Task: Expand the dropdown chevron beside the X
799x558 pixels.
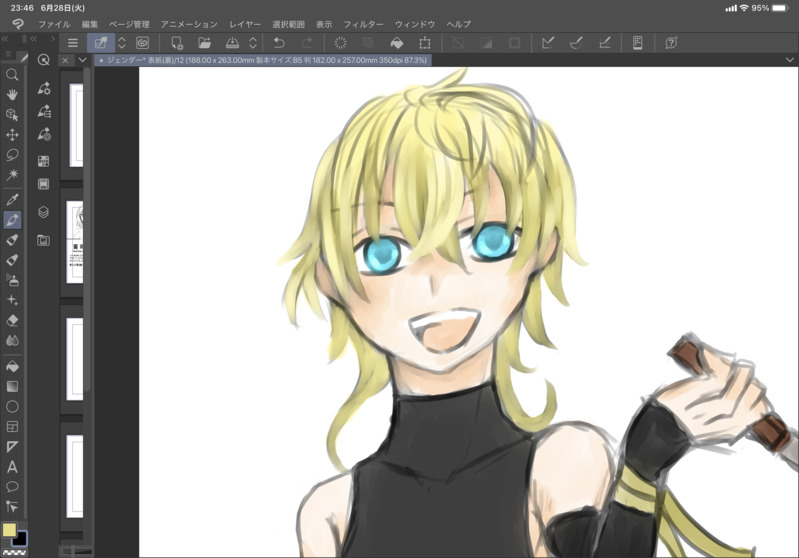Action: tap(83, 60)
